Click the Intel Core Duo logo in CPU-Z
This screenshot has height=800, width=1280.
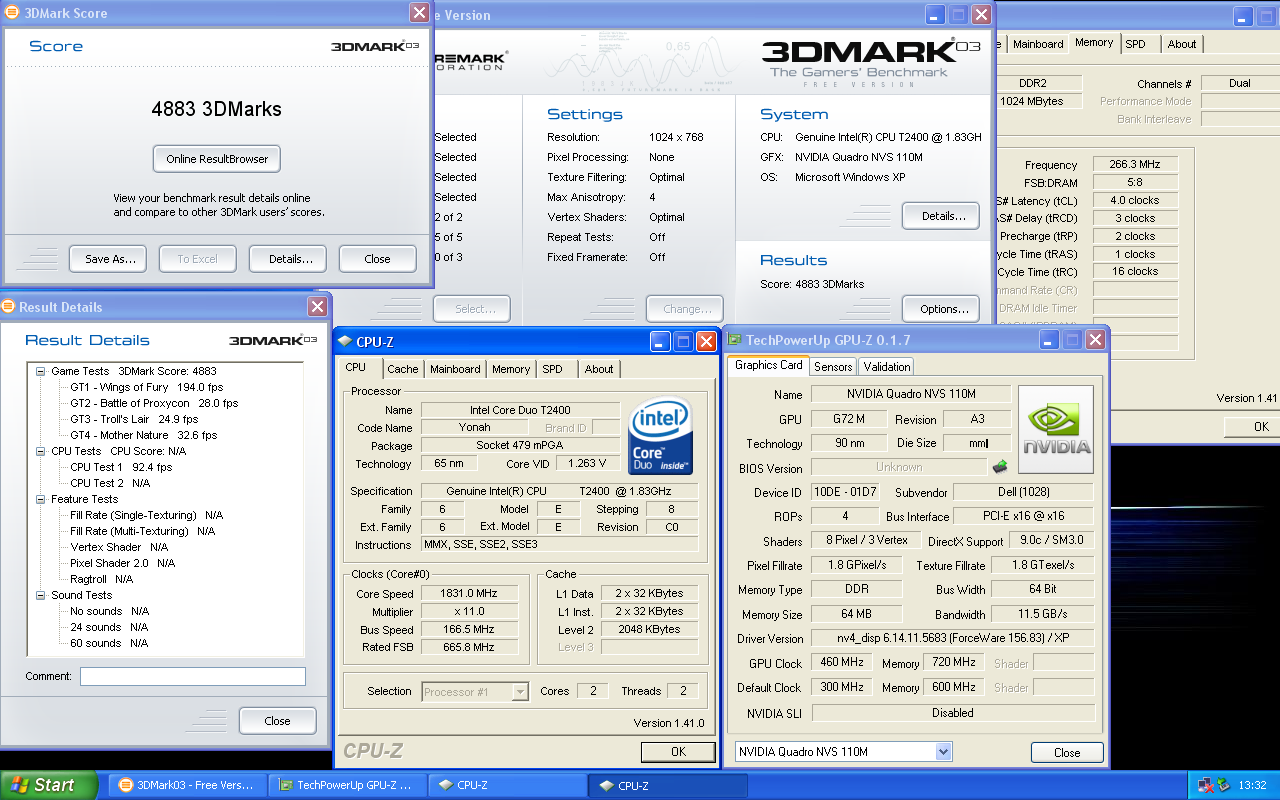click(661, 436)
